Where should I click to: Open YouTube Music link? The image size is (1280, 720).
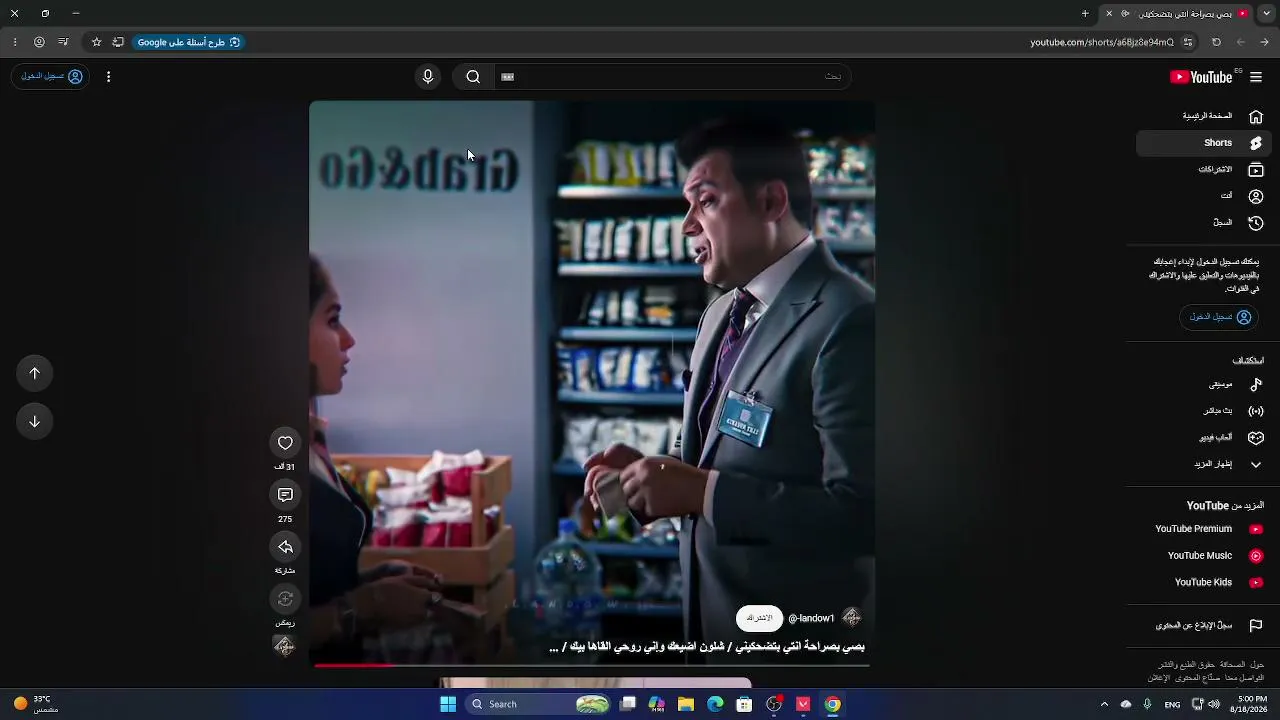tap(1203, 556)
